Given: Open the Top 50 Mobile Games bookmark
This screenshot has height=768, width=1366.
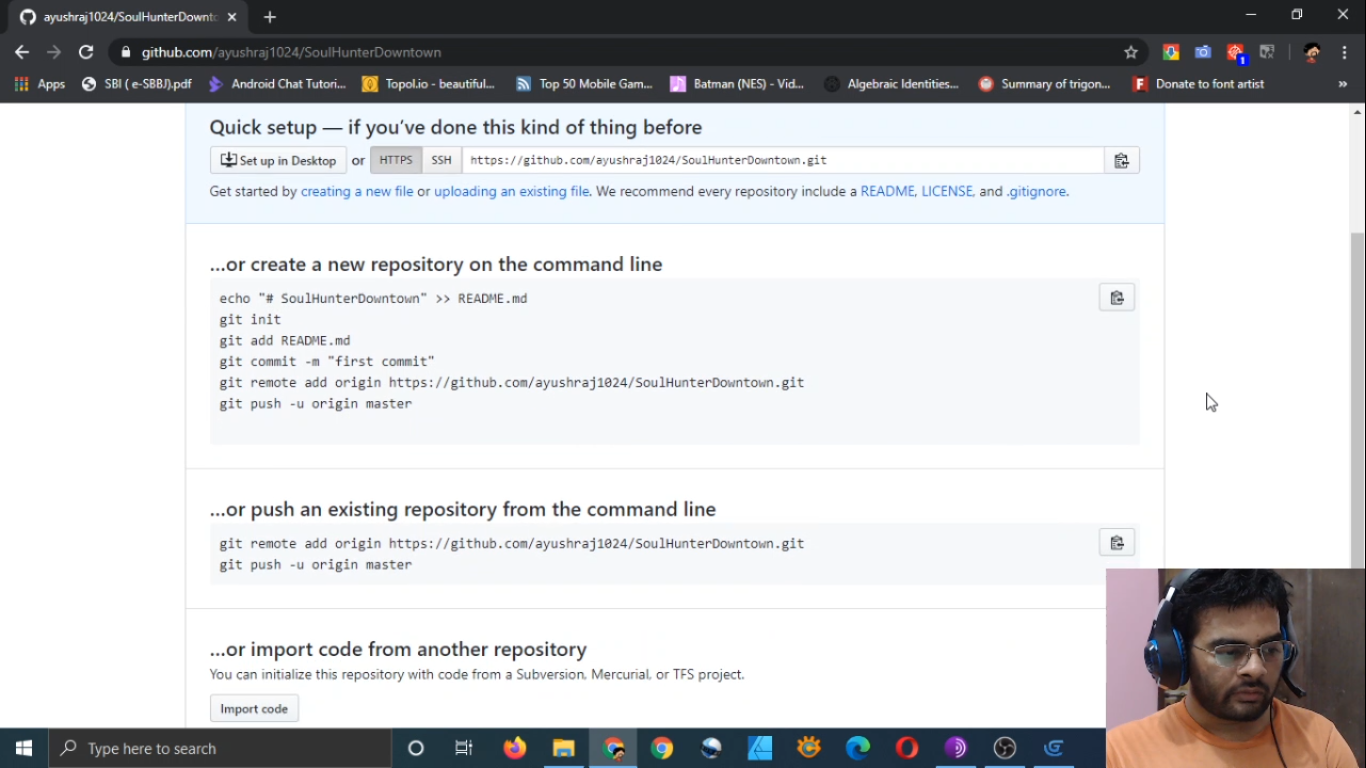Looking at the screenshot, I should (x=584, y=84).
